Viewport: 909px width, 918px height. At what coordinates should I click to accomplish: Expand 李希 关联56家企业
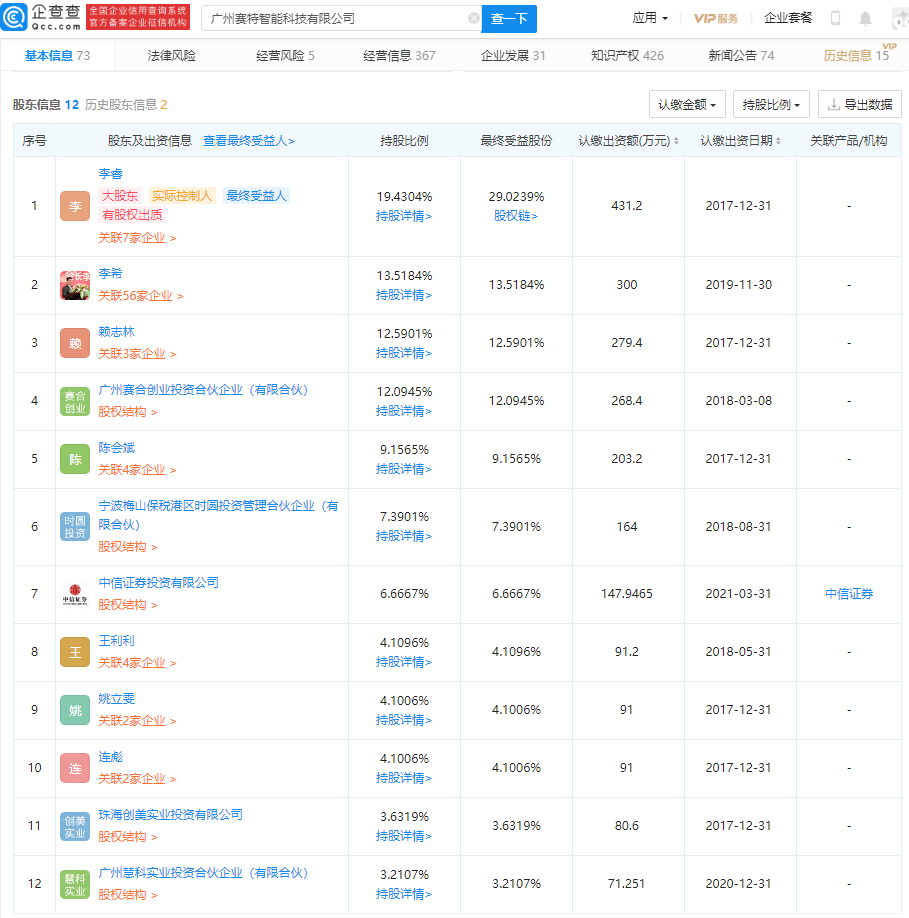(x=140, y=296)
